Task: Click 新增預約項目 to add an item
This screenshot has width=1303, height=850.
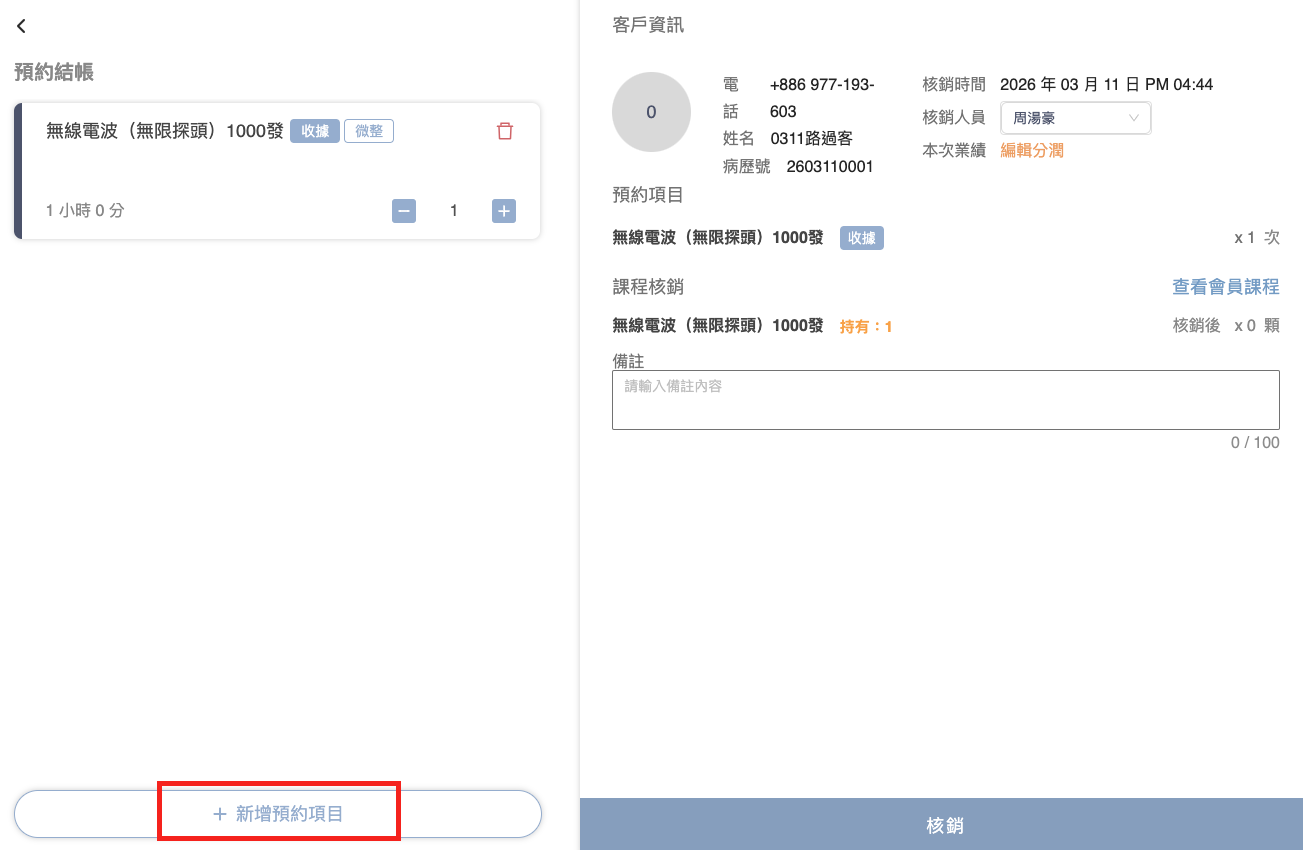Action: (278, 814)
